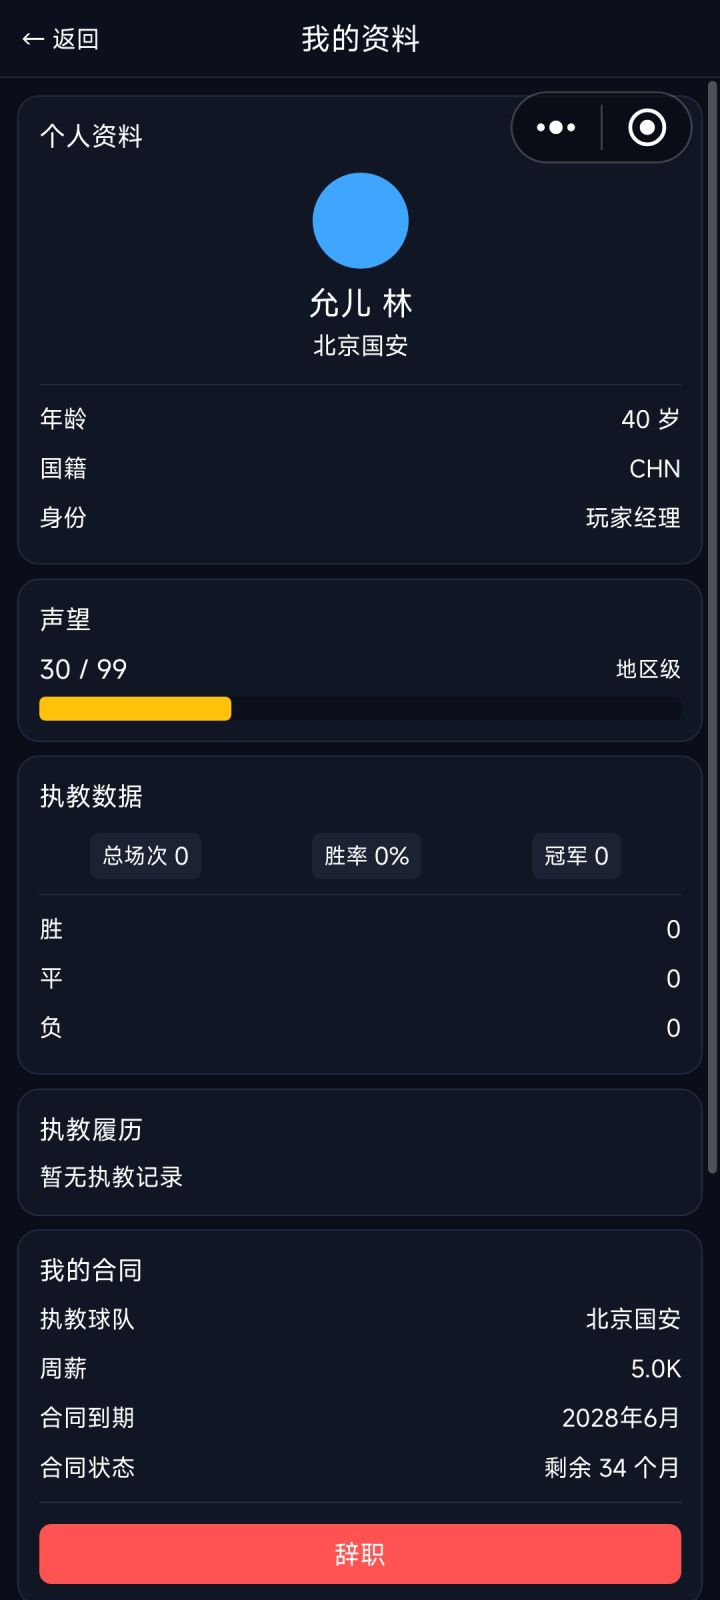Close mini program via target circle icon
720x1600 pixels.
pos(647,127)
